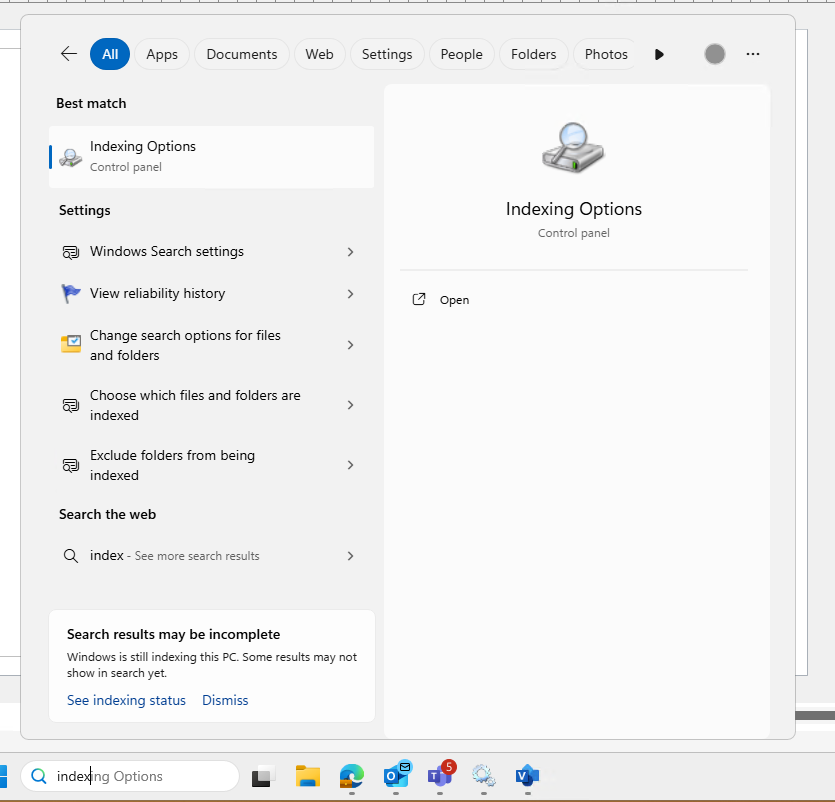Select the All filter tab
This screenshot has width=835, height=802.
(x=110, y=54)
